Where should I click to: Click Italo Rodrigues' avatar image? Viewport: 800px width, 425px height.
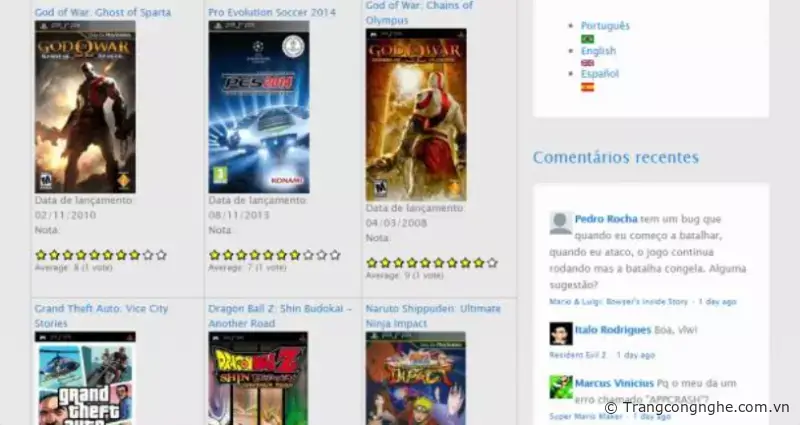pos(560,333)
